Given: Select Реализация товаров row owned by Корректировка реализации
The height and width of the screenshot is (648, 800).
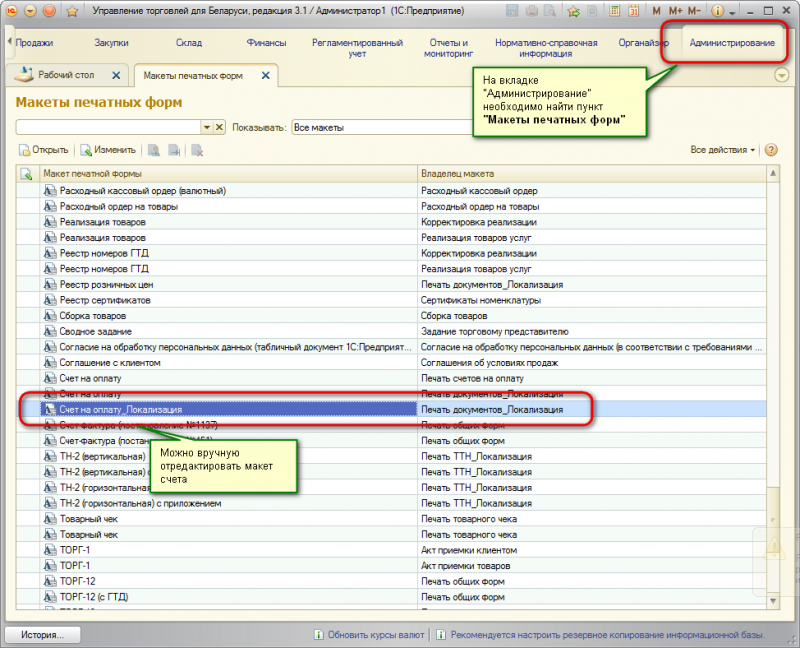Looking at the screenshot, I should click(x=391, y=222).
